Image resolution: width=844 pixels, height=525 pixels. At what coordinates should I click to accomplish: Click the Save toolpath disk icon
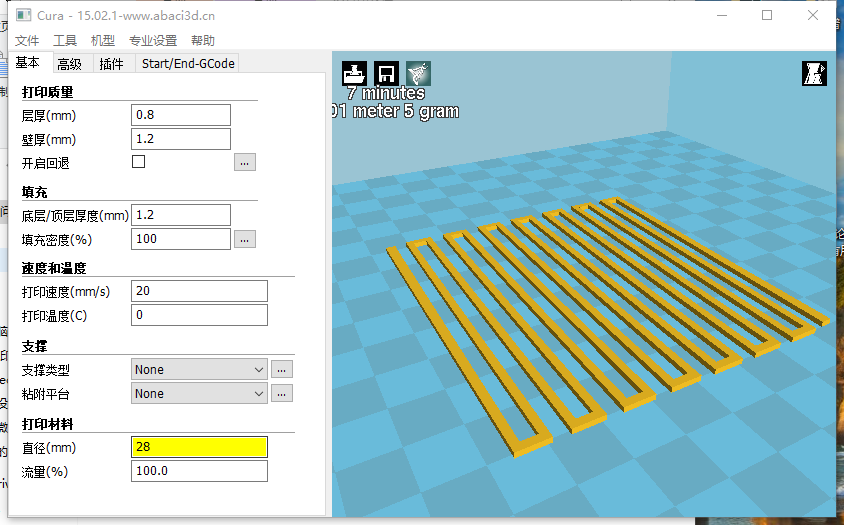click(386, 73)
